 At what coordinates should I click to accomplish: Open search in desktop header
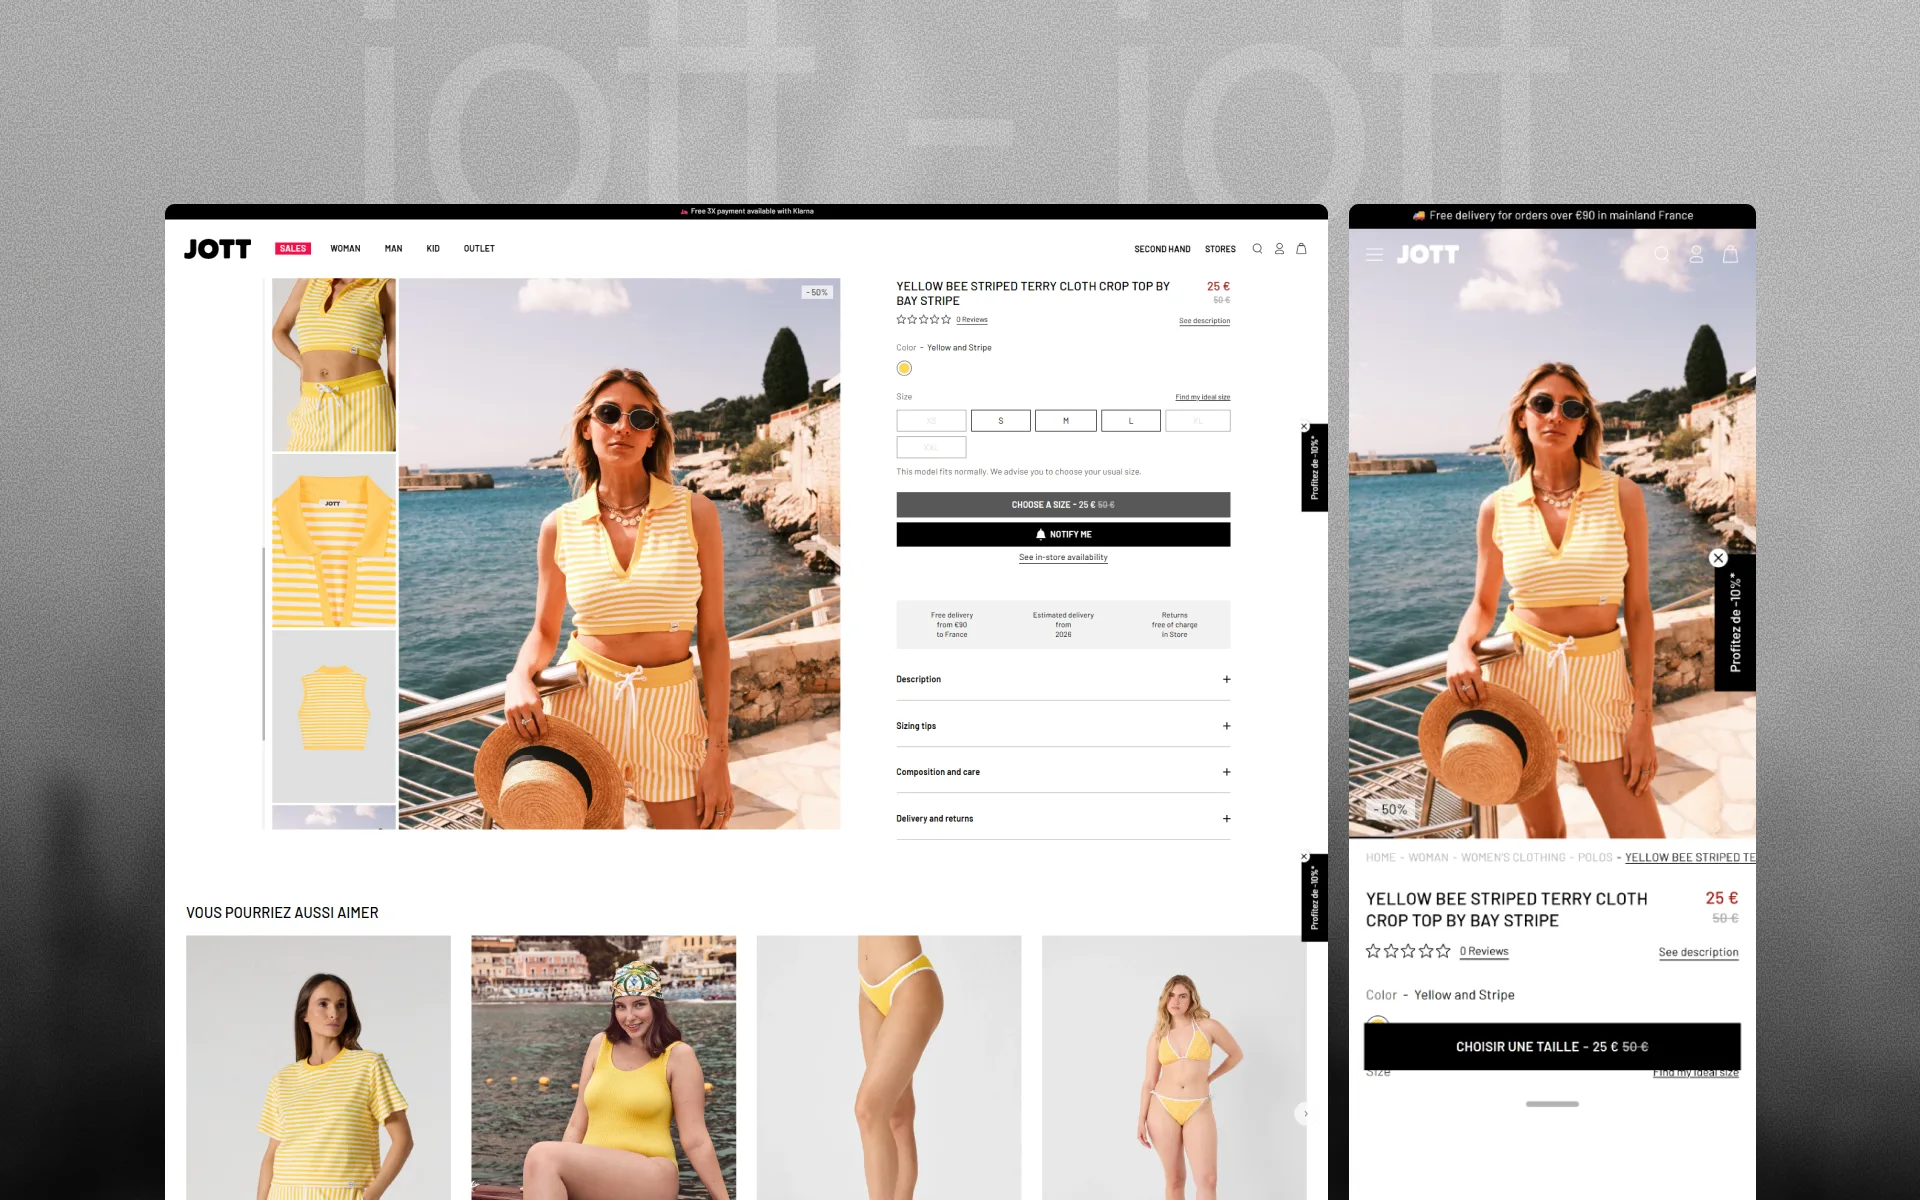1257,249
